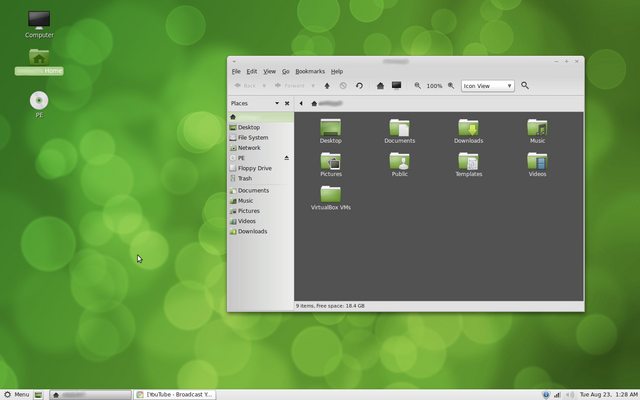Open the Menu button on panel
The image size is (640, 400).
(x=16, y=395)
